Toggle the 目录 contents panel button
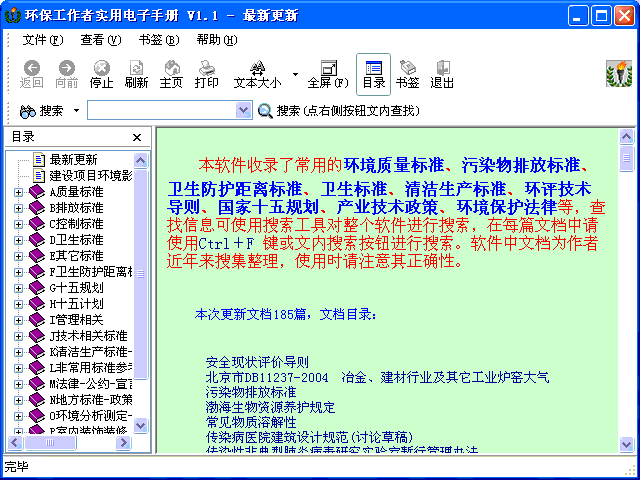The height and width of the screenshot is (480, 640). [374, 74]
